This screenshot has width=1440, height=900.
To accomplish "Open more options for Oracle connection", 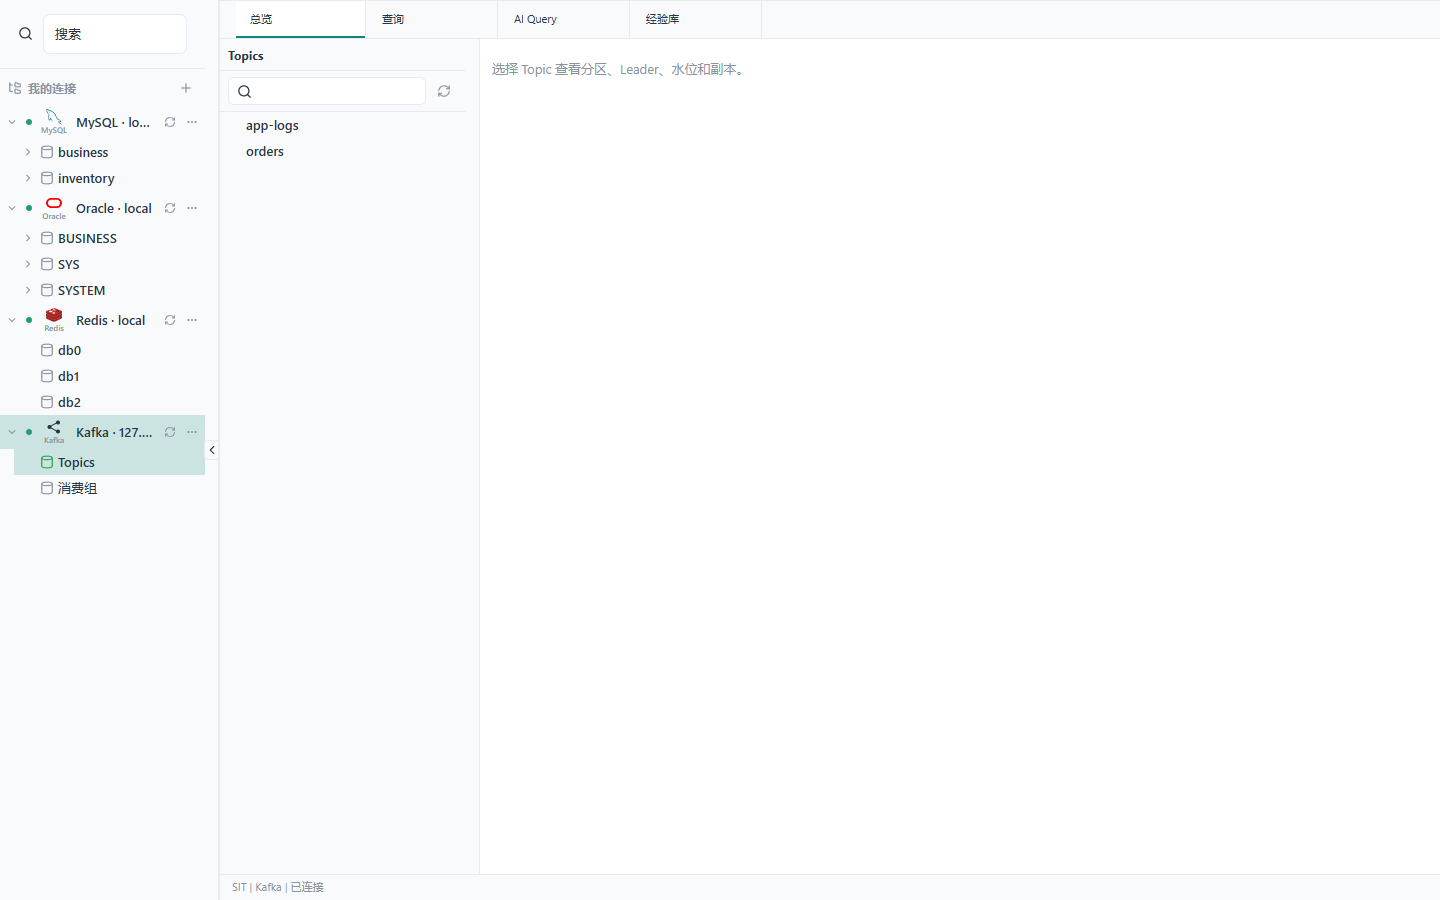I will pos(192,208).
